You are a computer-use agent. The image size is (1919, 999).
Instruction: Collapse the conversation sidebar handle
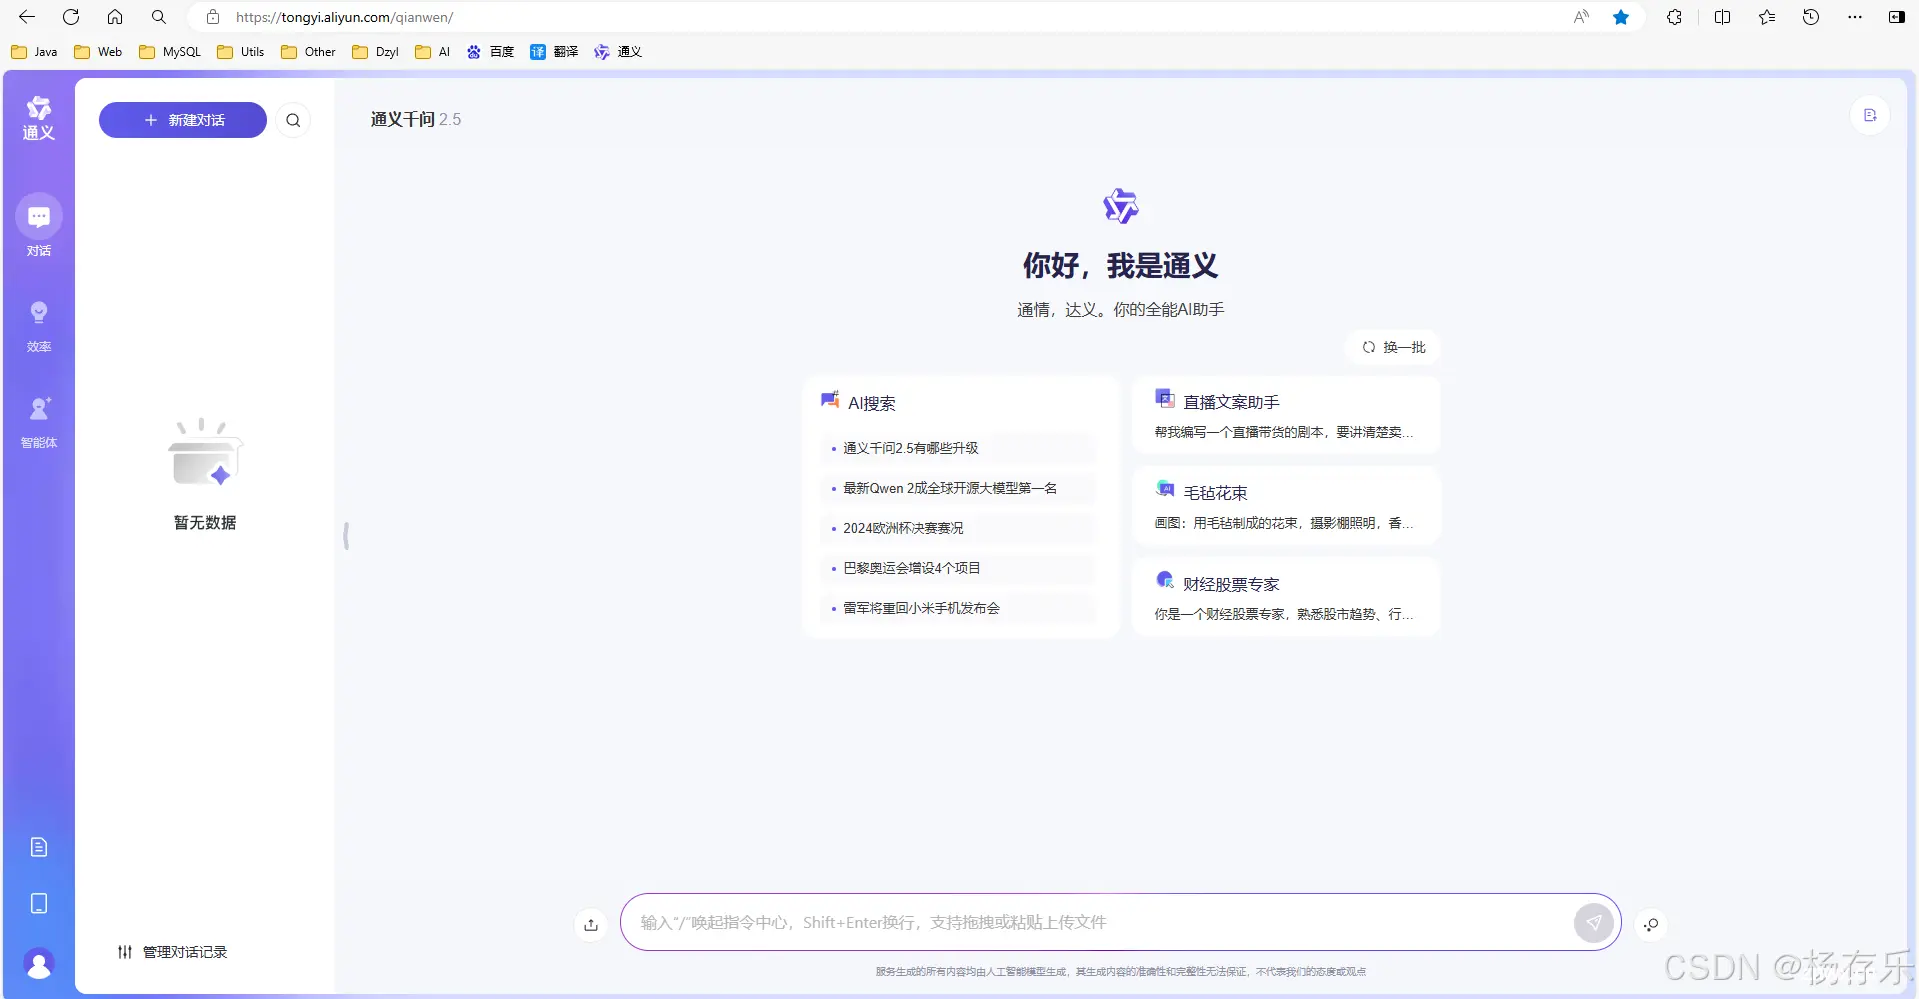pyautogui.click(x=346, y=536)
